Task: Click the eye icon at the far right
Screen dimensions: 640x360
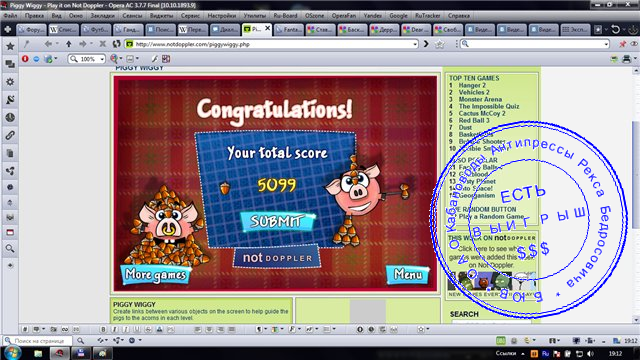Action: click(634, 44)
